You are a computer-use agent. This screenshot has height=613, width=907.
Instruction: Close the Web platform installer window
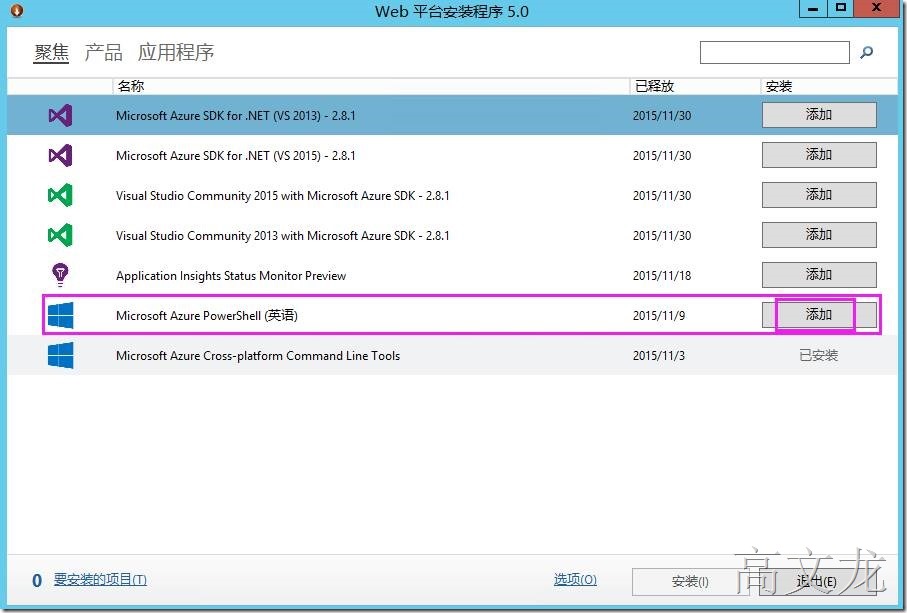876,9
